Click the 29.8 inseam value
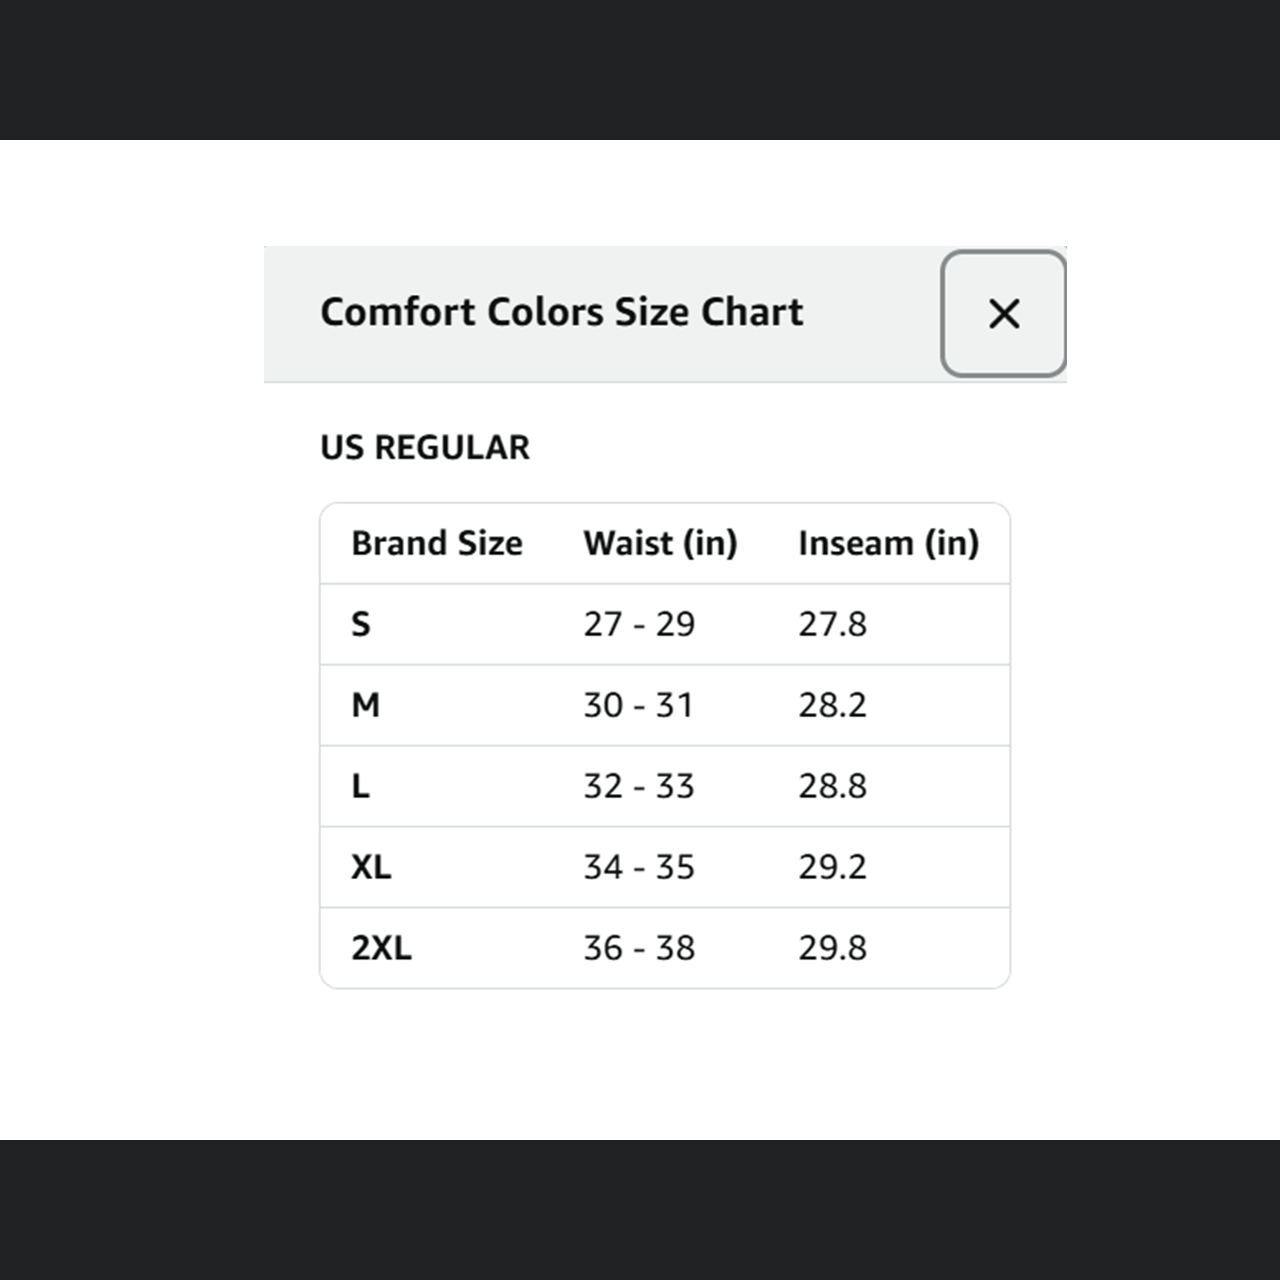Image resolution: width=1280 pixels, height=1280 pixels. point(832,947)
